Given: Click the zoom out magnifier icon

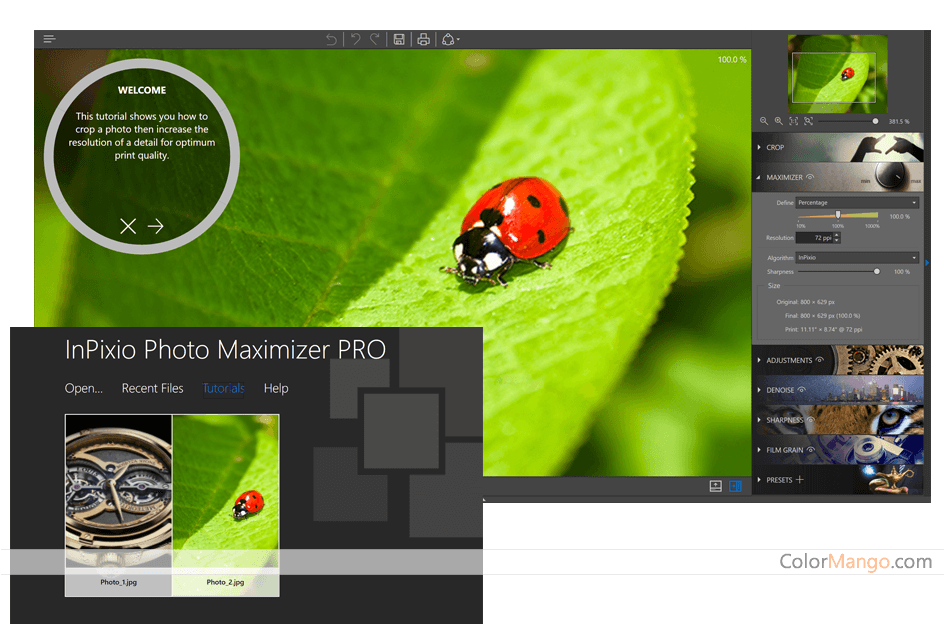Looking at the screenshot, I should 764,121.
